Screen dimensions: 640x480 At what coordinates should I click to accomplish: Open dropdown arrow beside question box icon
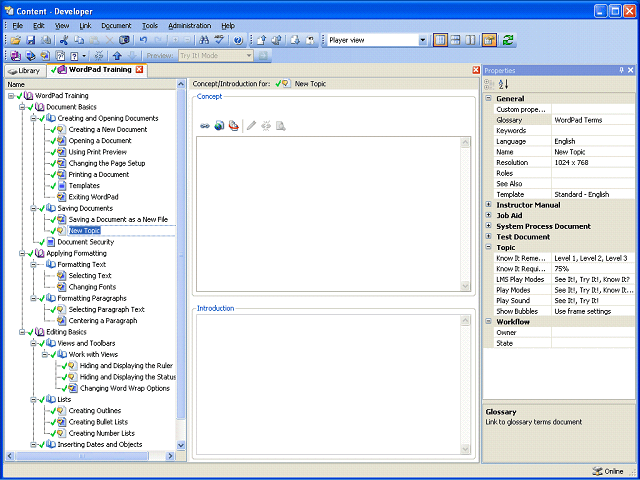pos(84,56)
